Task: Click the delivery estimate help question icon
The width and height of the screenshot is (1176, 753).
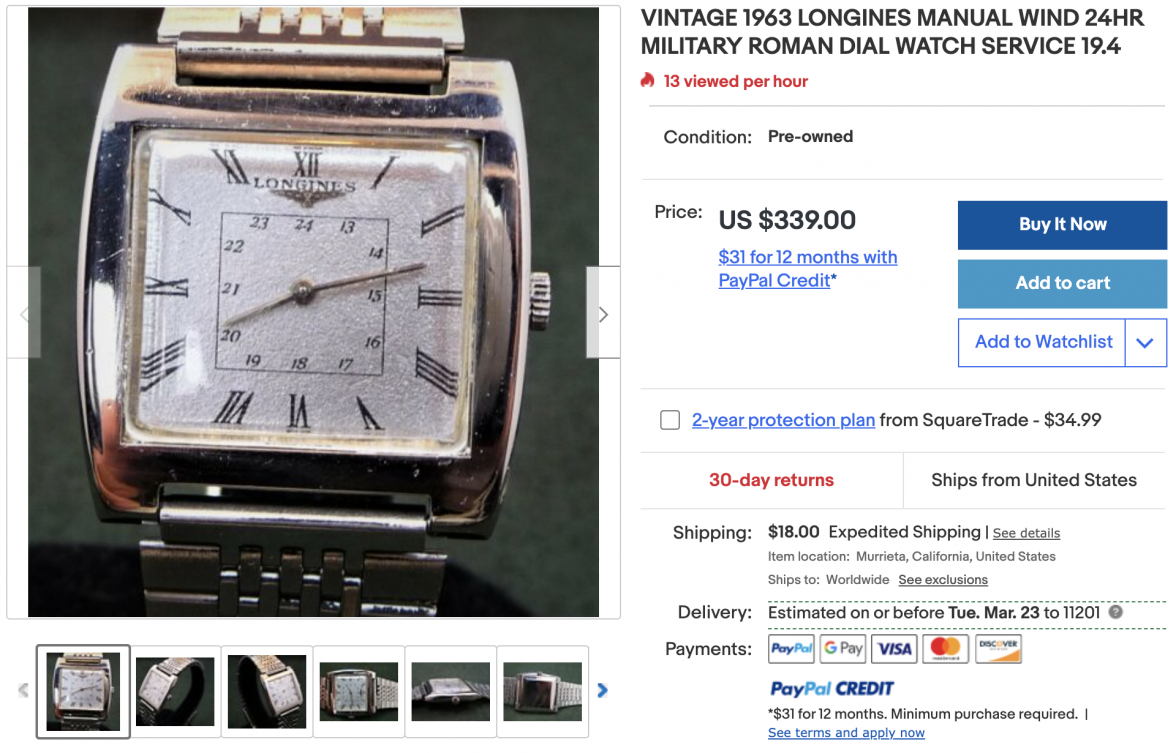Action: point(1116,612)
